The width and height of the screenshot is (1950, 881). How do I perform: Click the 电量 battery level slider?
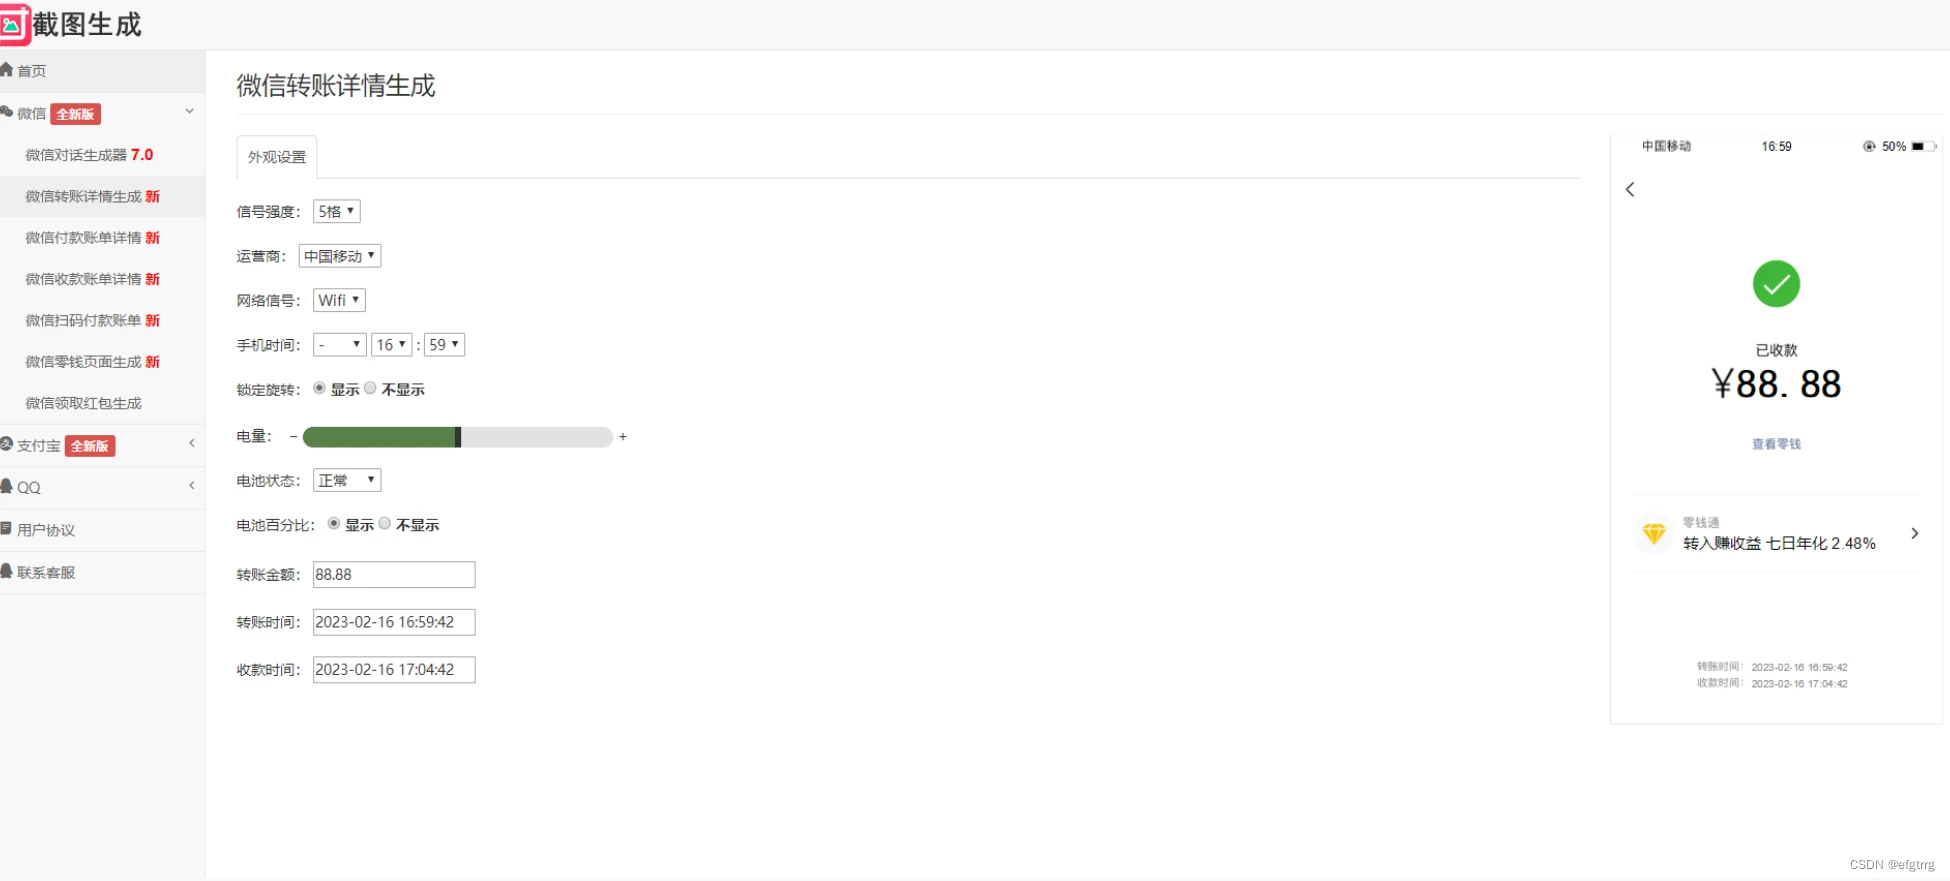[x=457, y=437]
